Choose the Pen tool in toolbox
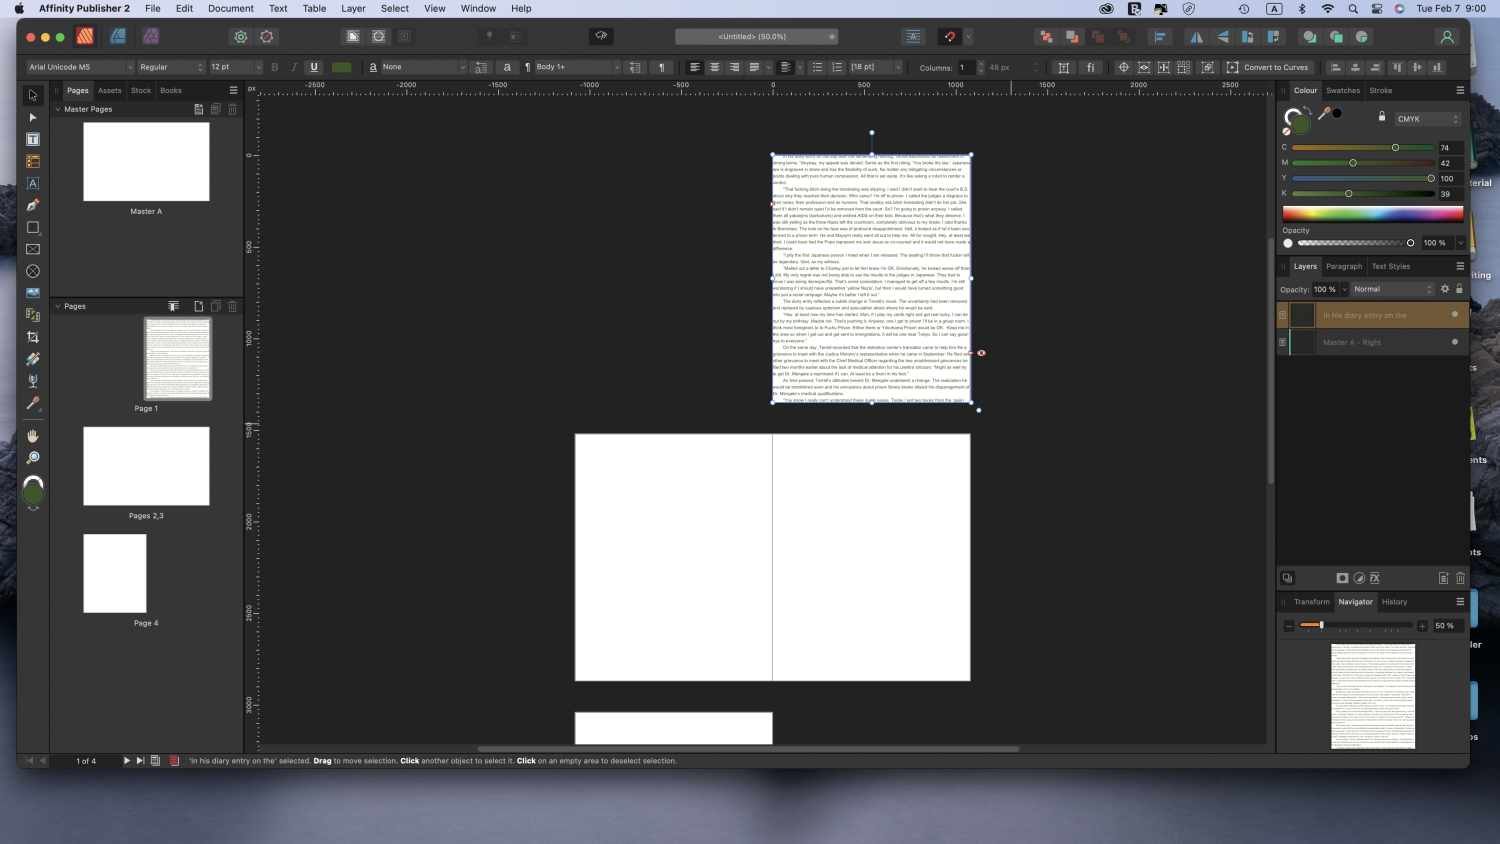1500x844 pixels. pyautogui.click(x=33, y=206)
